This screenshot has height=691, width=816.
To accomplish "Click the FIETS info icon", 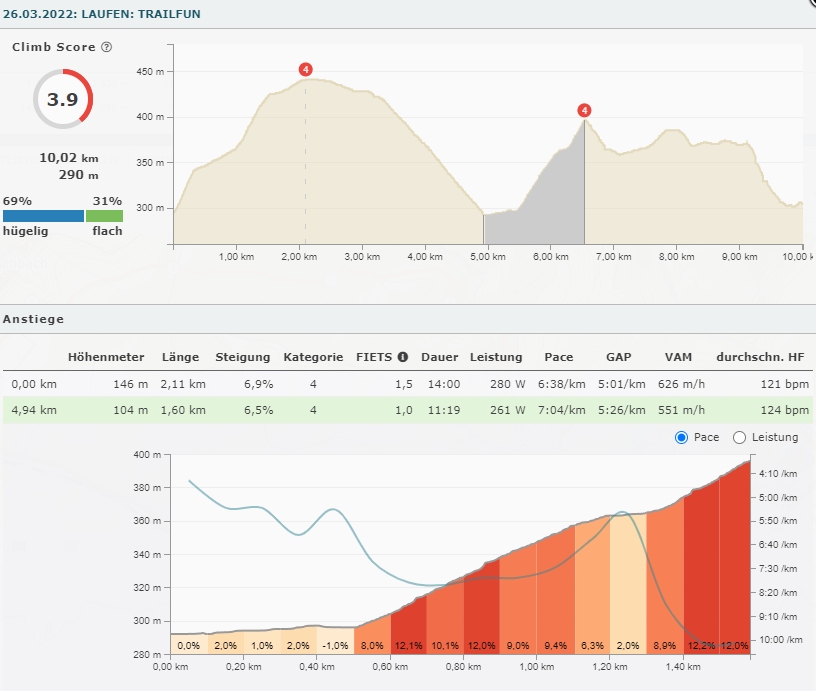I will click(403, 357).
